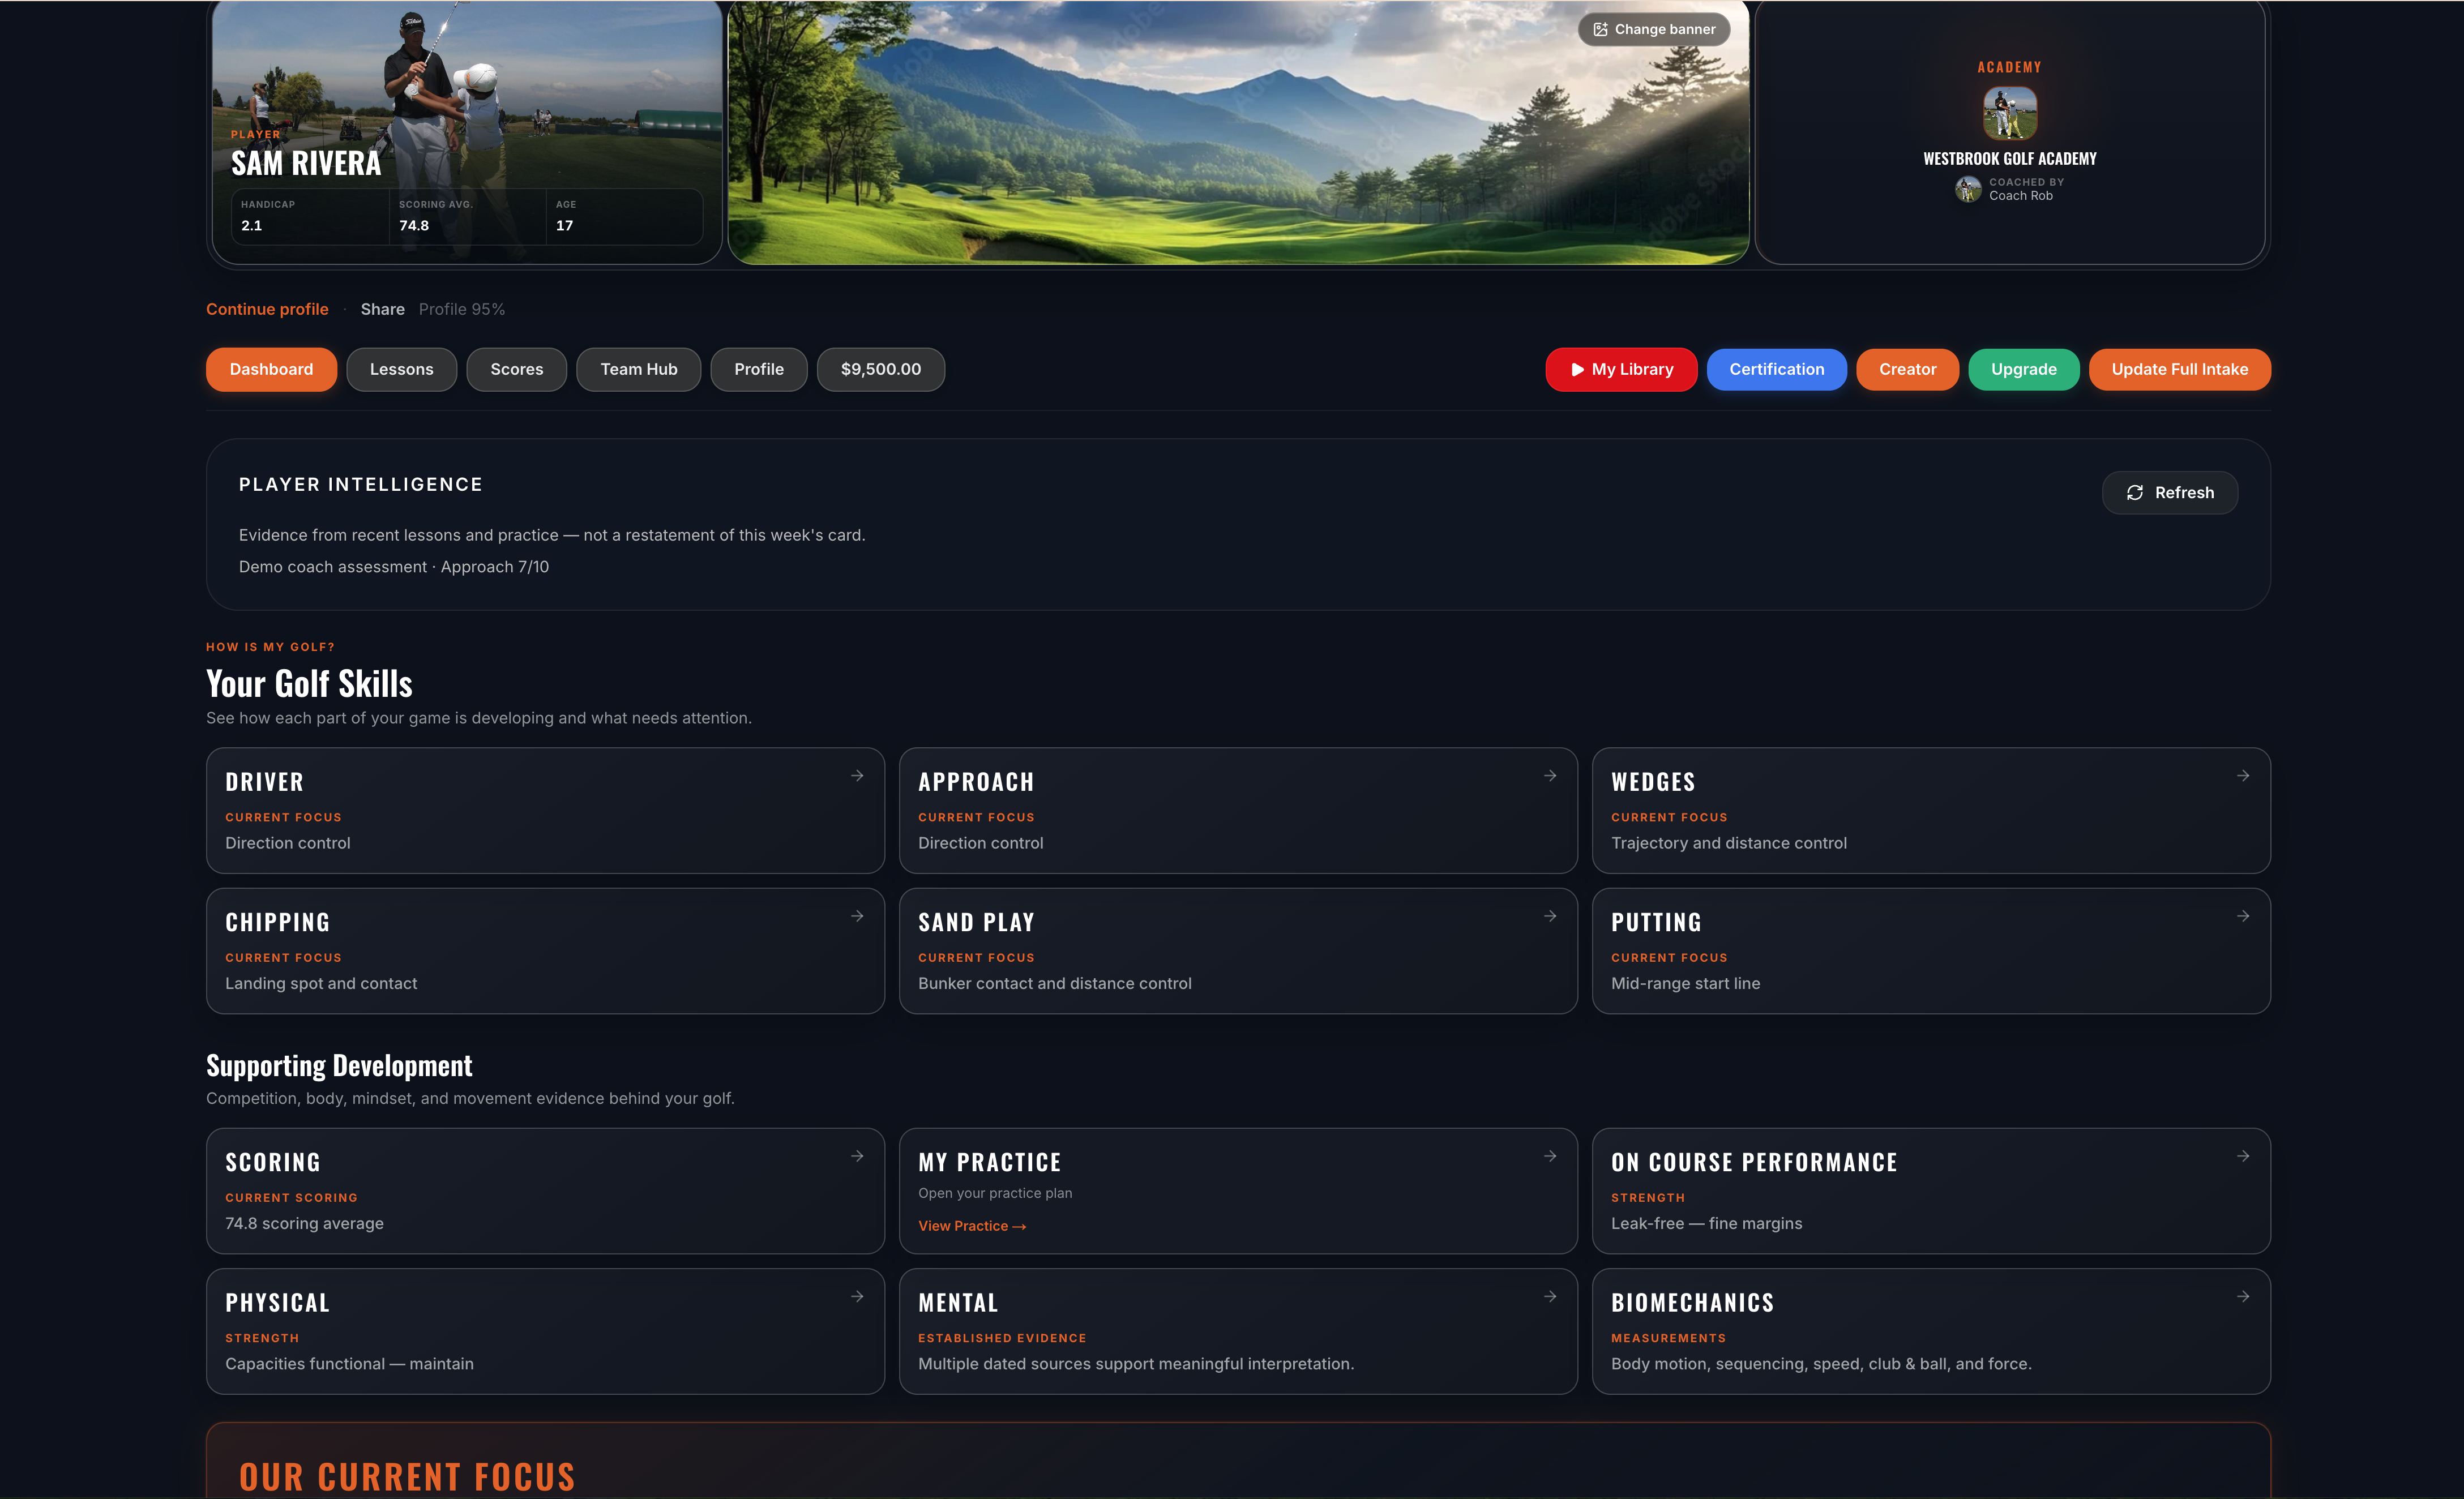Open the Team Hub tab

639,369
